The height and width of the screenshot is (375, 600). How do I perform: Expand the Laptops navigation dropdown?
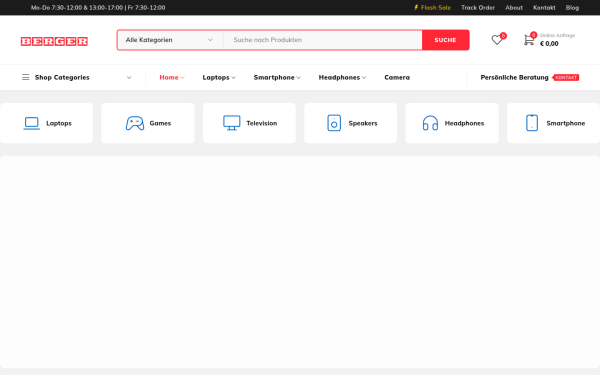point(219,77)
